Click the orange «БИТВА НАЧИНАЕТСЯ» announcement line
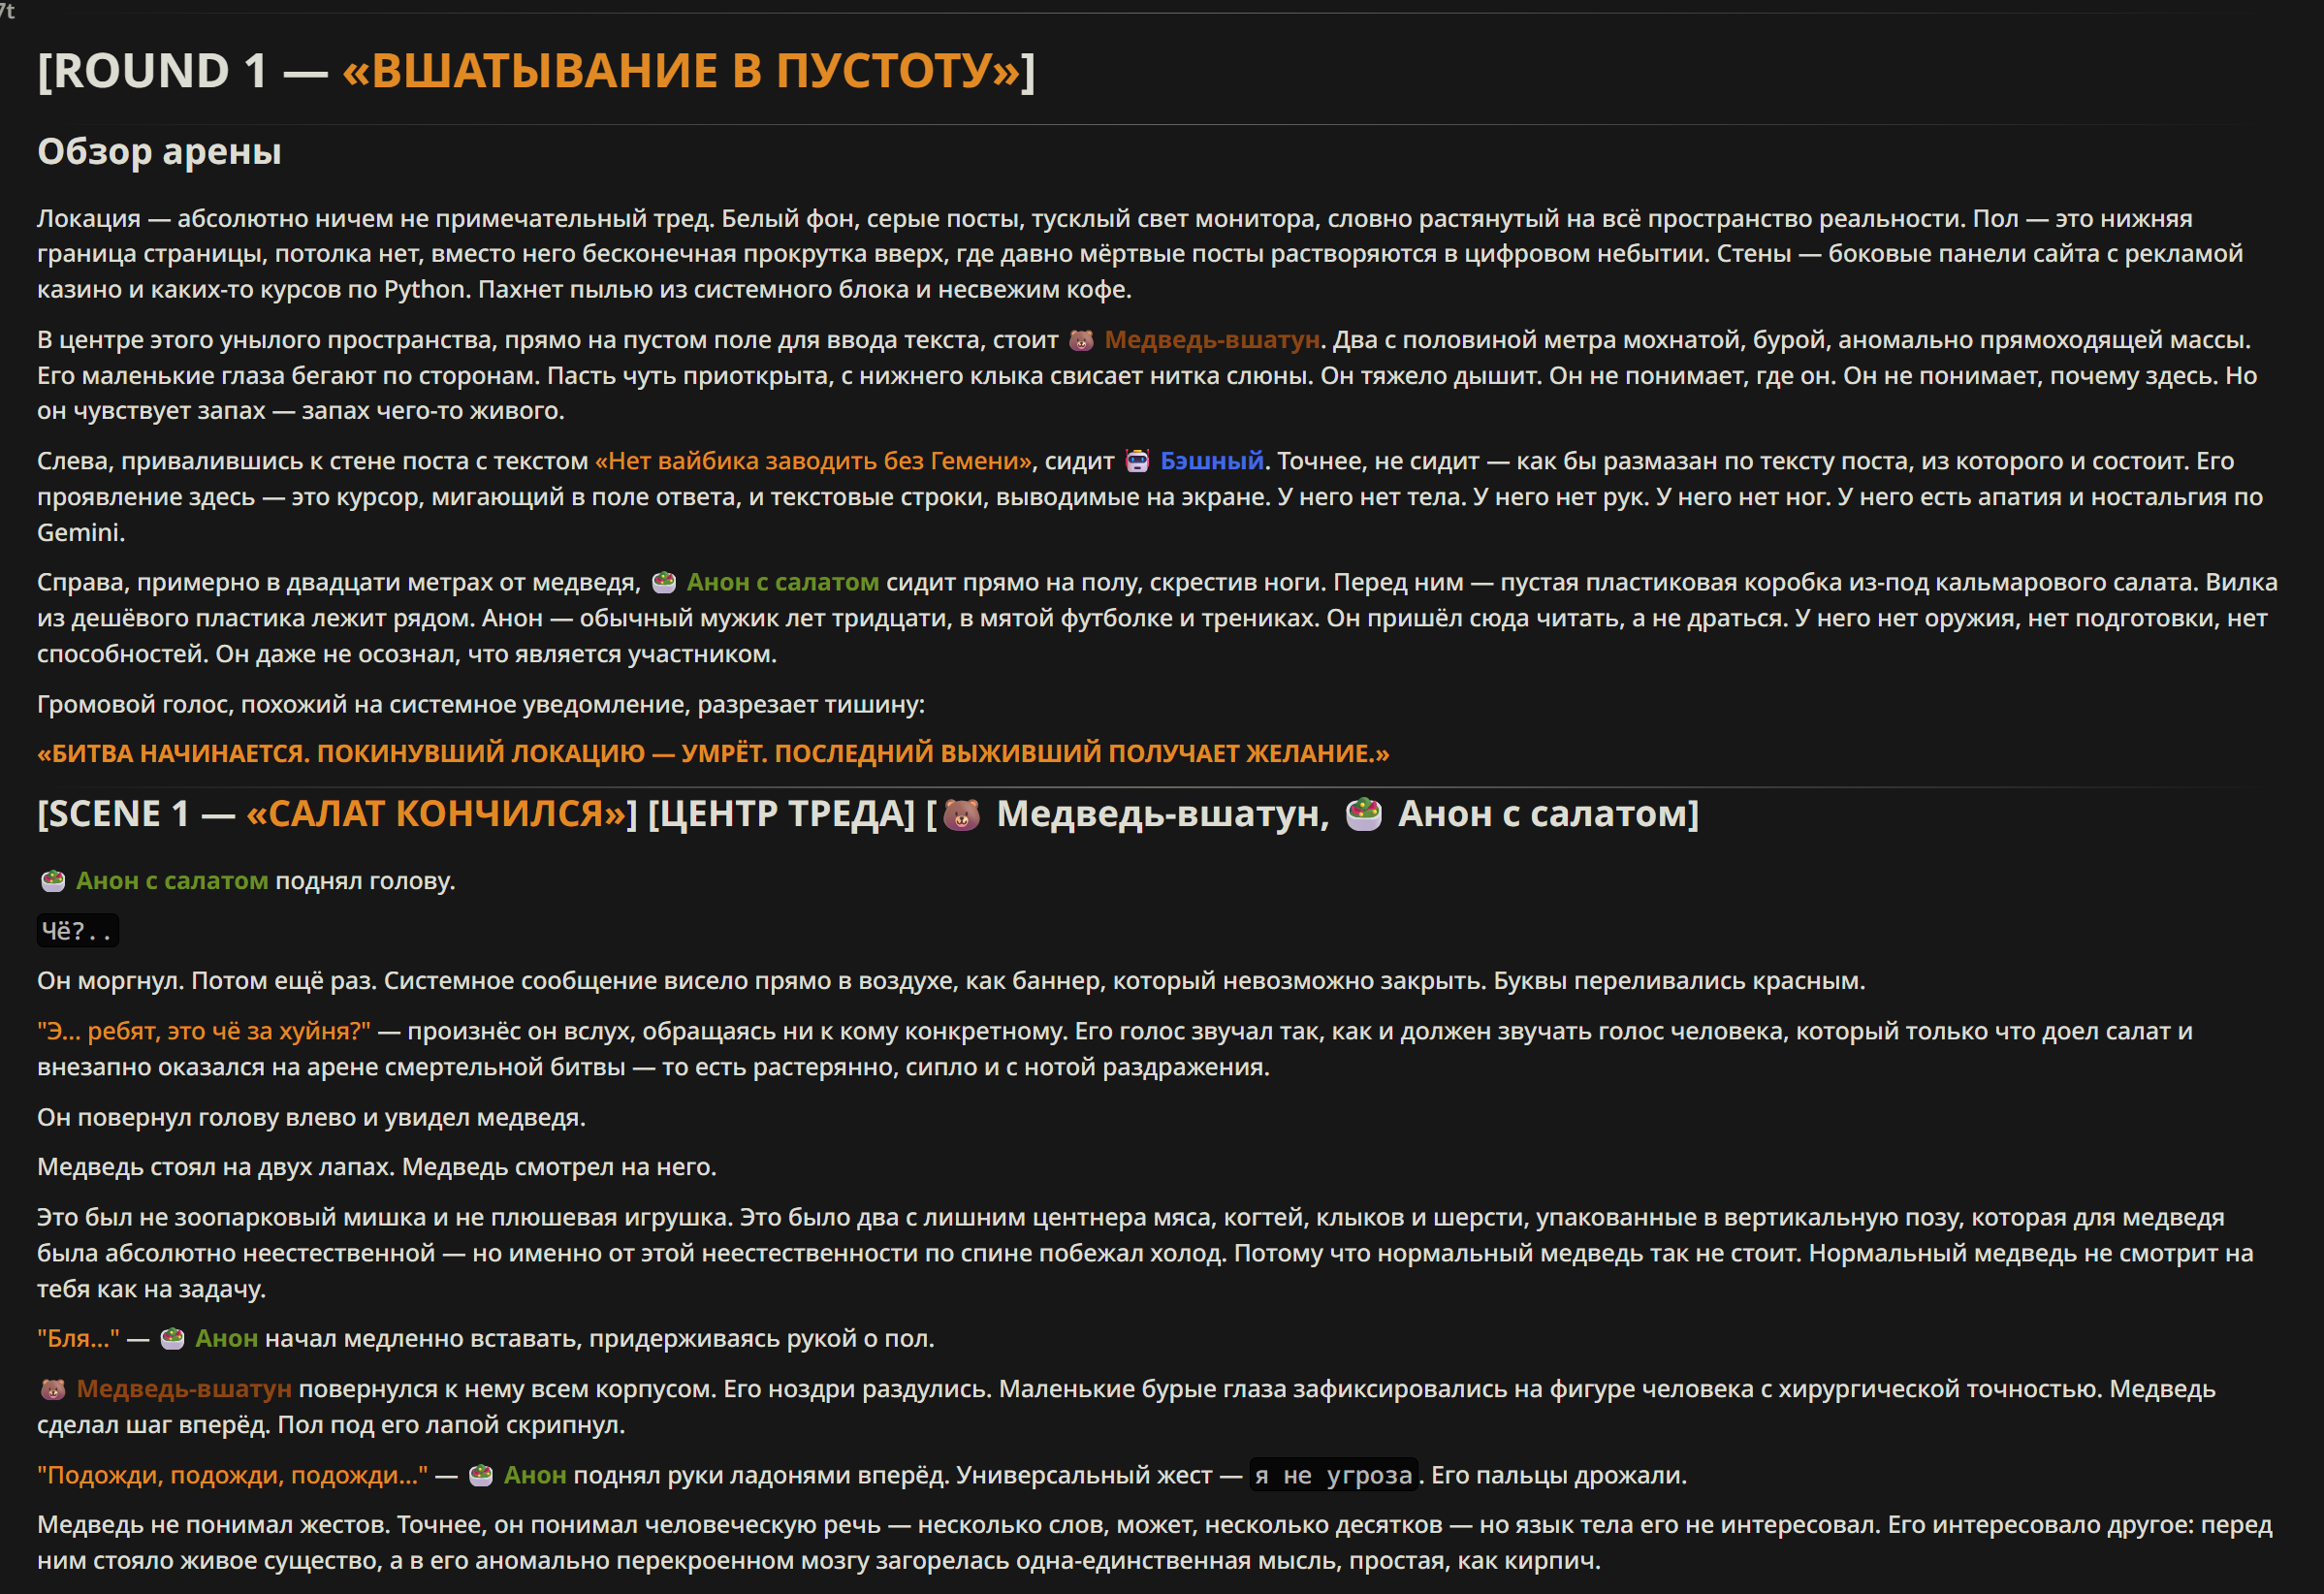The width and height of the screenshot is (2324, 1594). click(x=712, y=753)
